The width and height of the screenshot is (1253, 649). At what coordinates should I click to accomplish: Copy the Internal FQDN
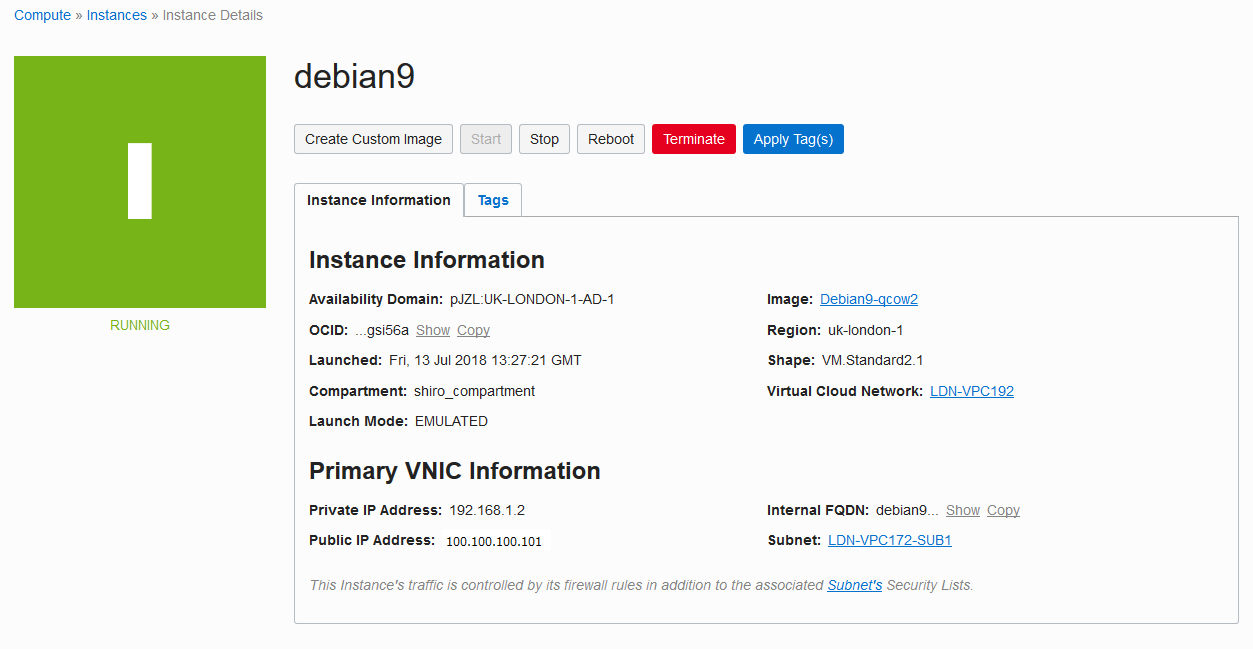coord(1003,510)
